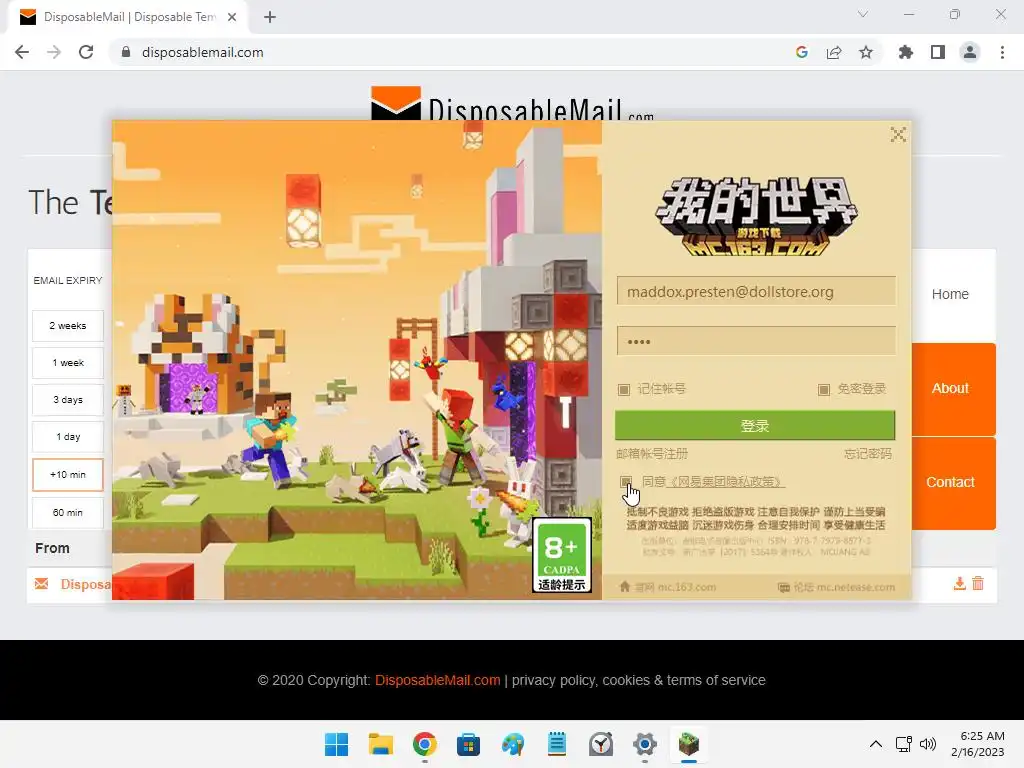Click the address bar URL
Viewport: 1024px width, 768px height.
click(x=202, y=52)
